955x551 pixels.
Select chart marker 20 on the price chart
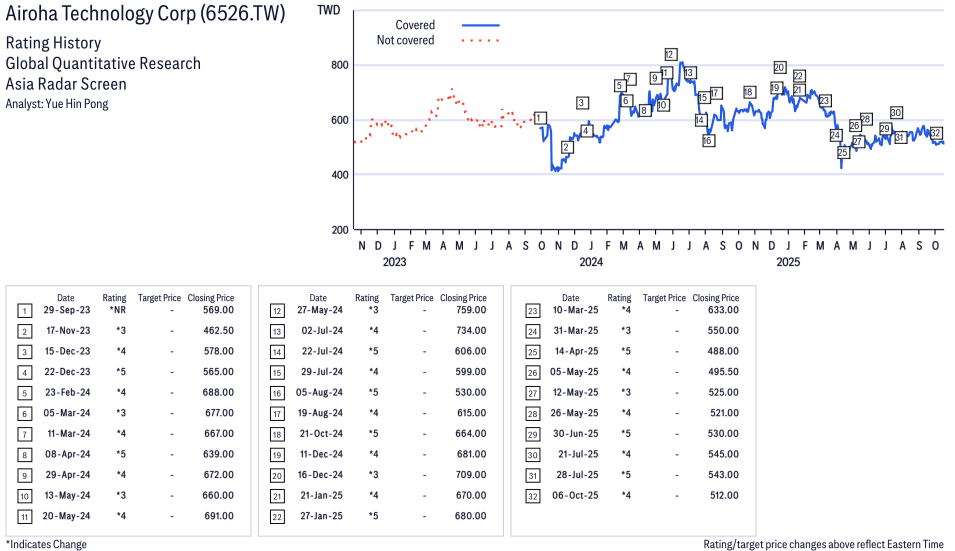780,68
